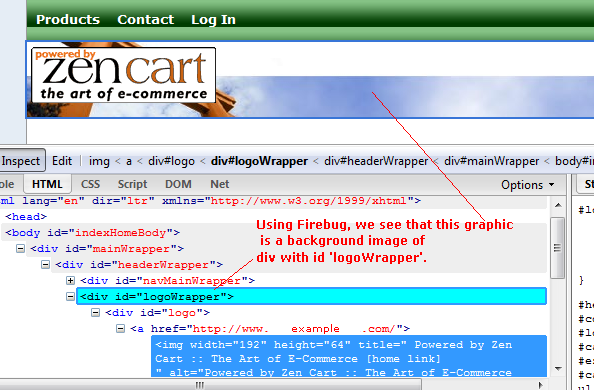
Task: Switch to the HTML tab
Action: click(x=47, y=184)
